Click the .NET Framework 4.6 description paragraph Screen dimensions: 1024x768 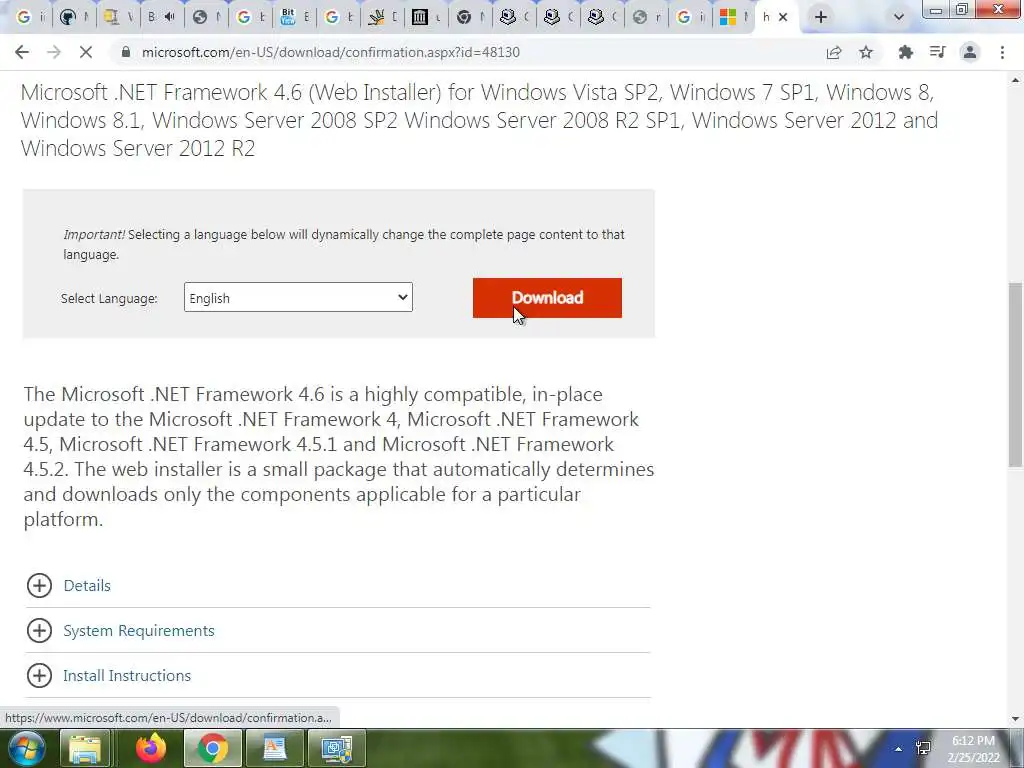[x=339, y=456]
